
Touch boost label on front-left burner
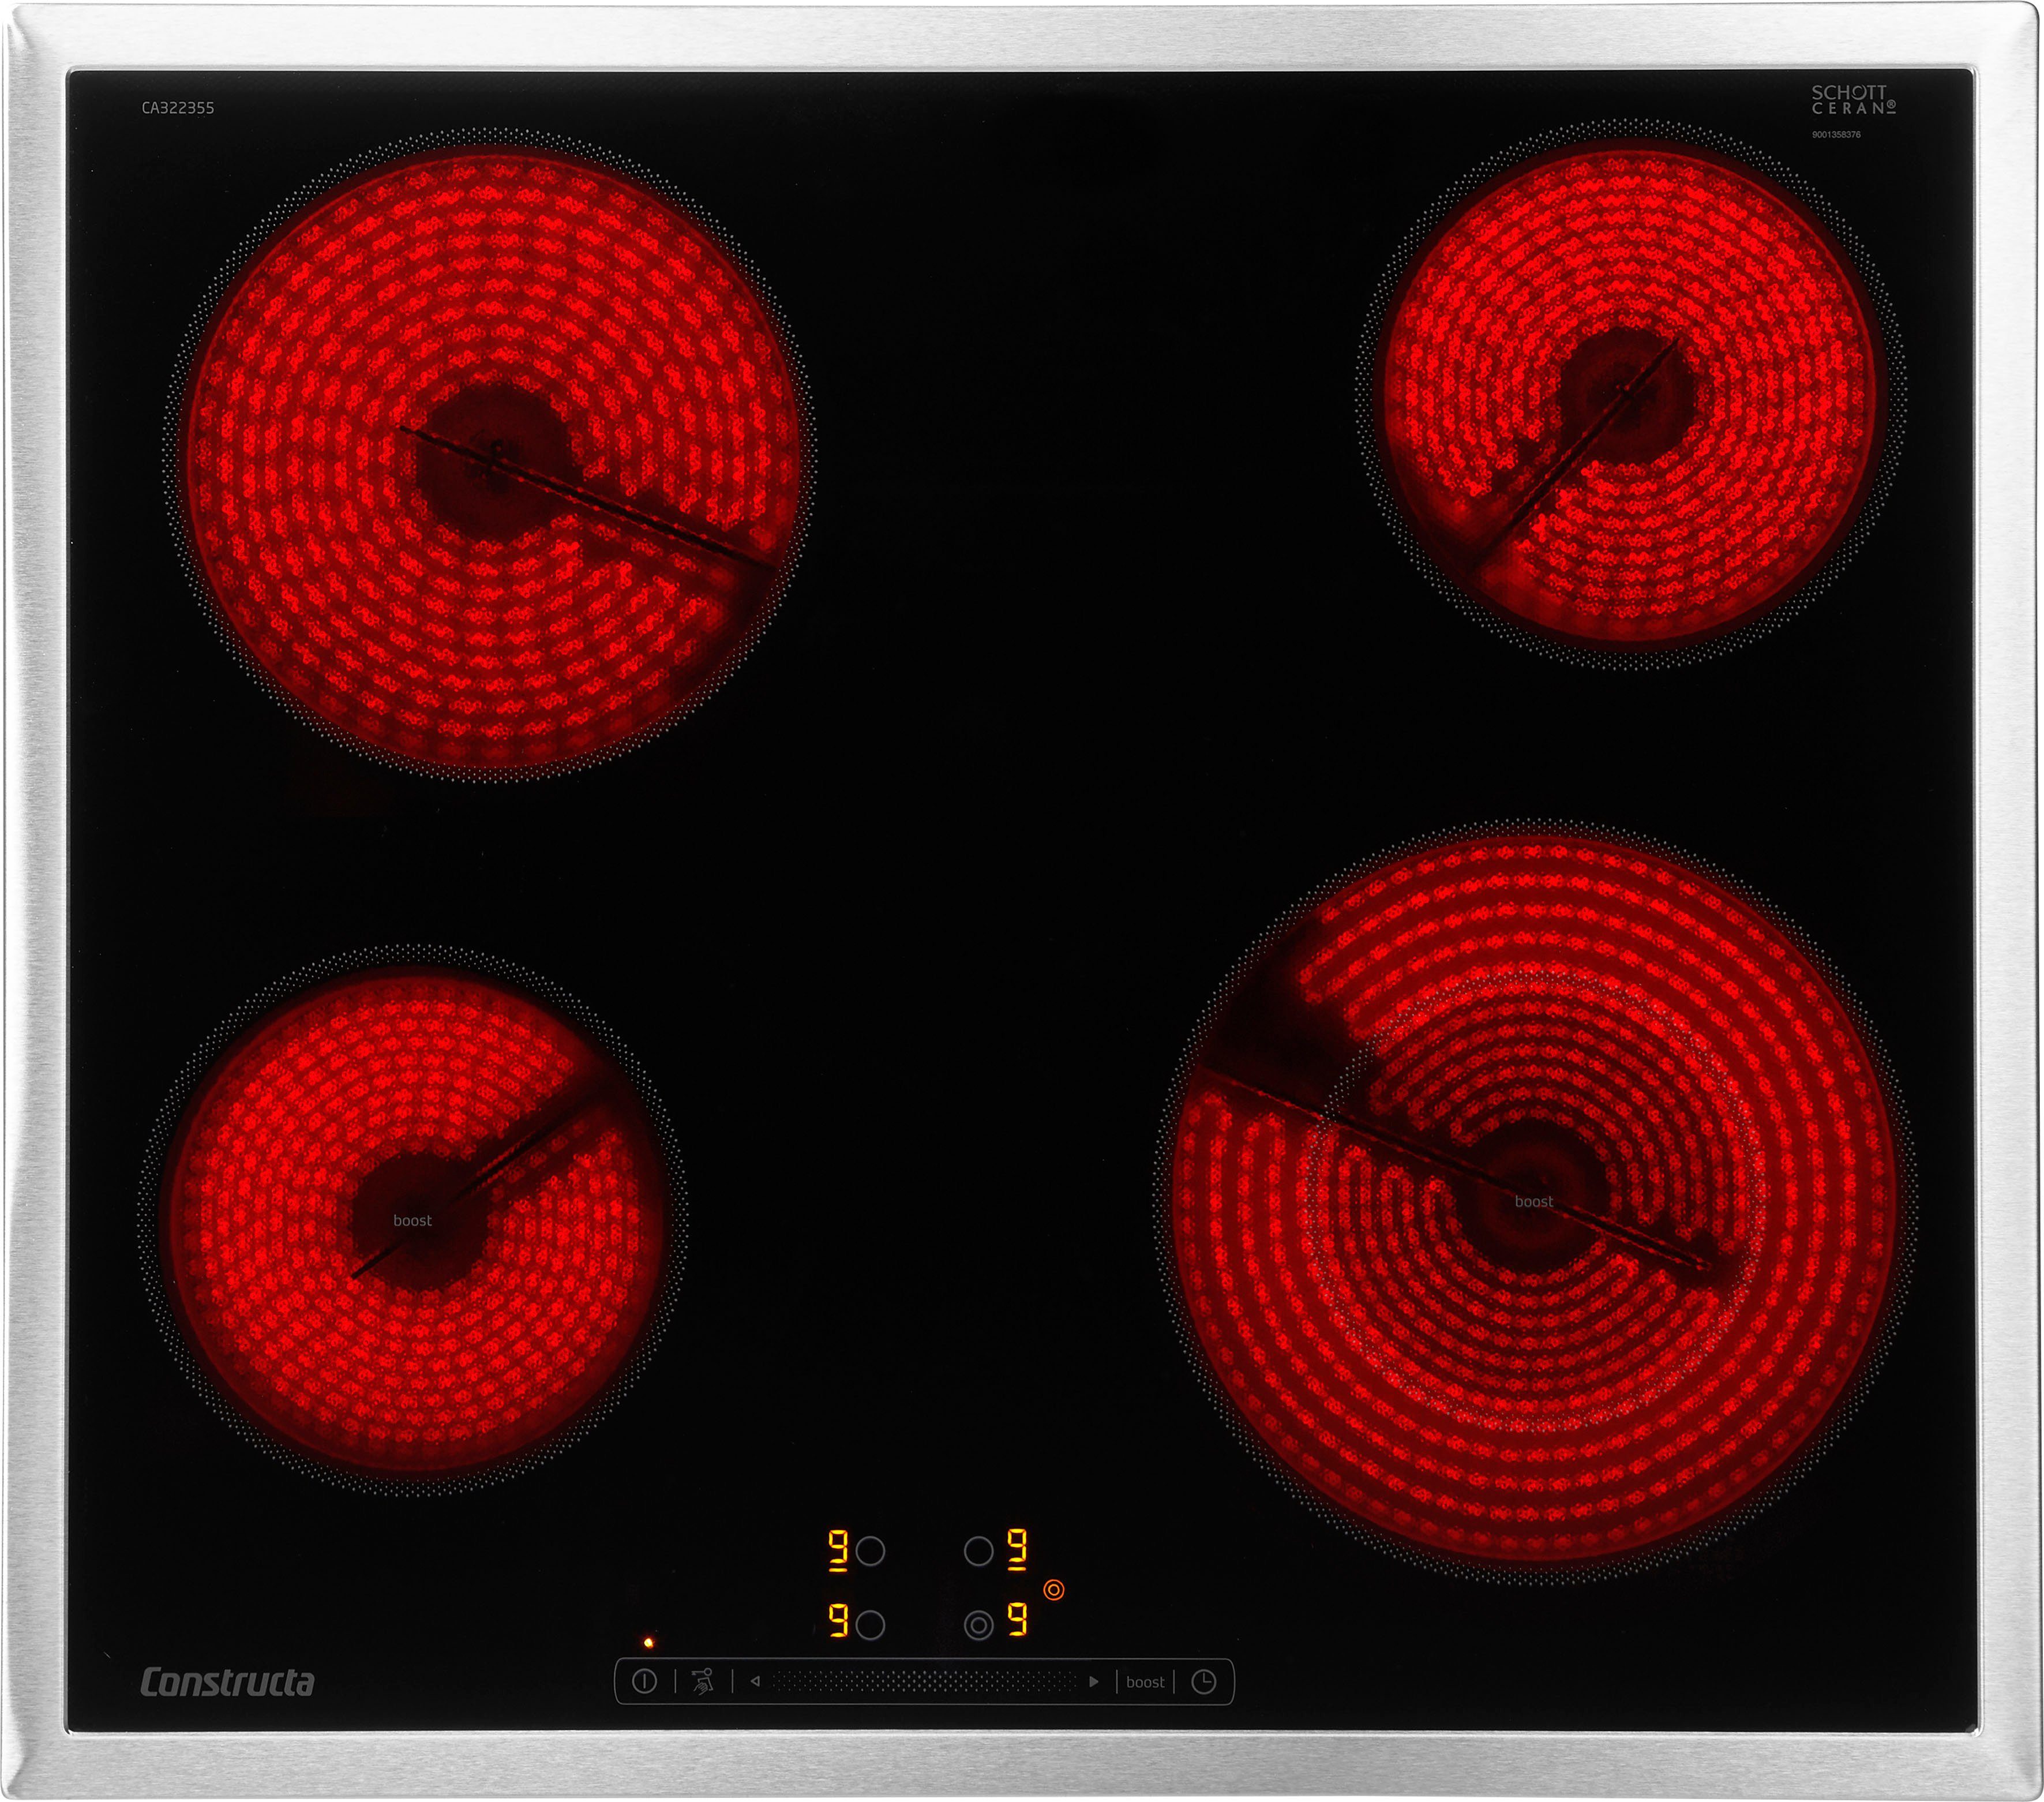[x=412, y=1220]
